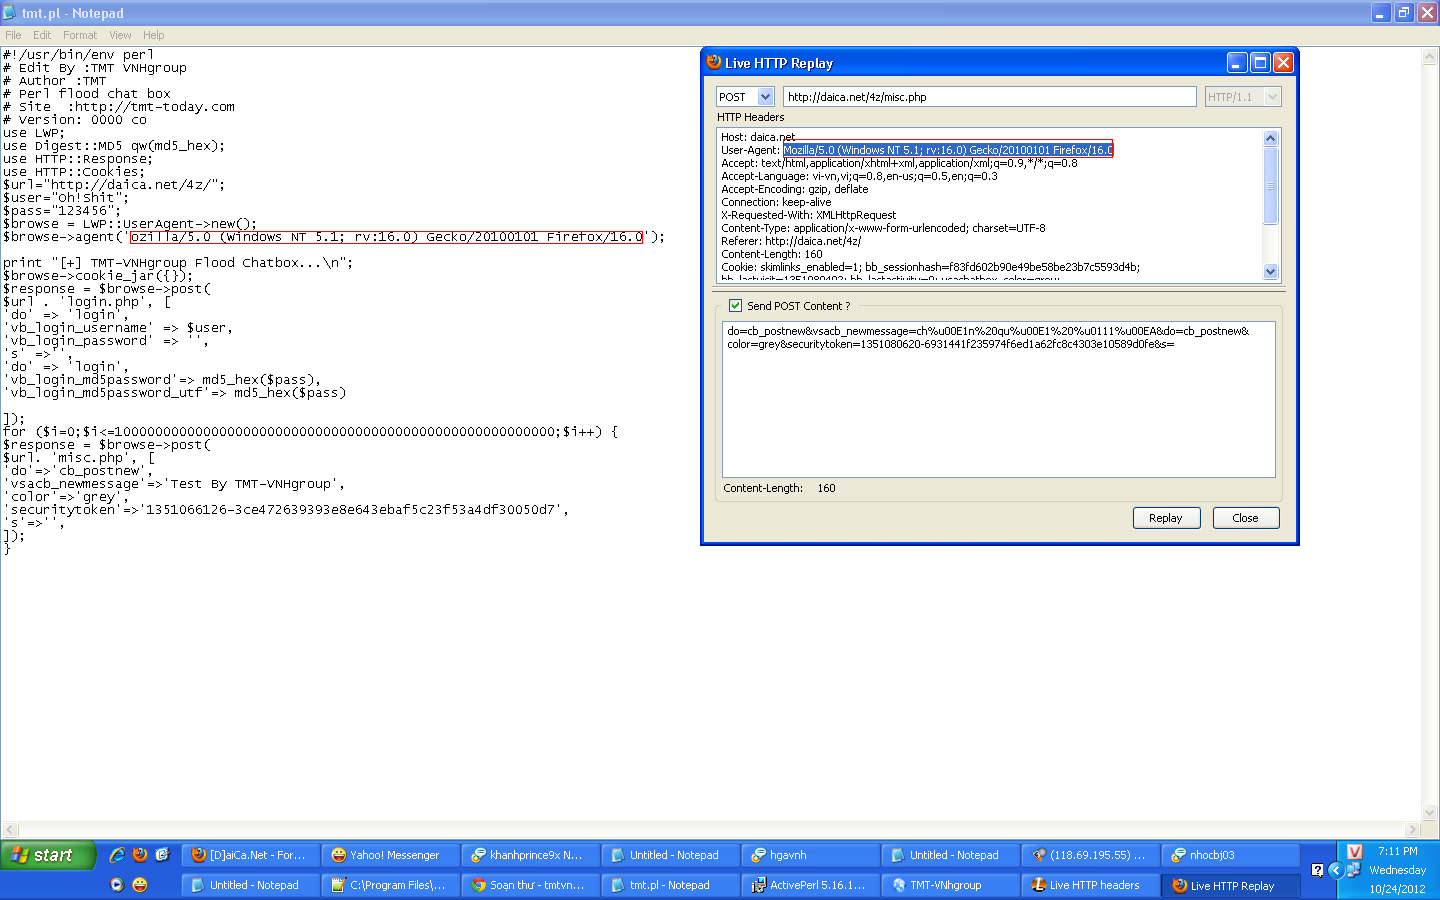Open ActivePerl 5.16.1 installer taskbar button
Image resolution: width=1440 pixels, height=900 pixels.
point(811,885)
